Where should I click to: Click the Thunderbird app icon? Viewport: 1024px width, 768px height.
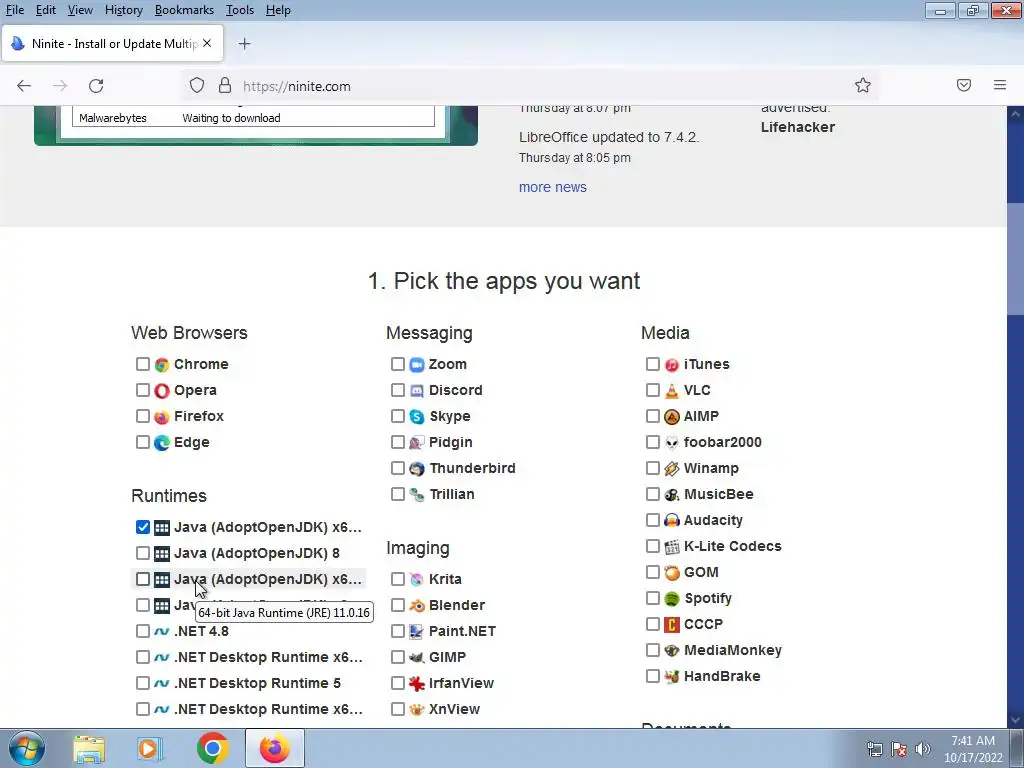tap(417, 469)
